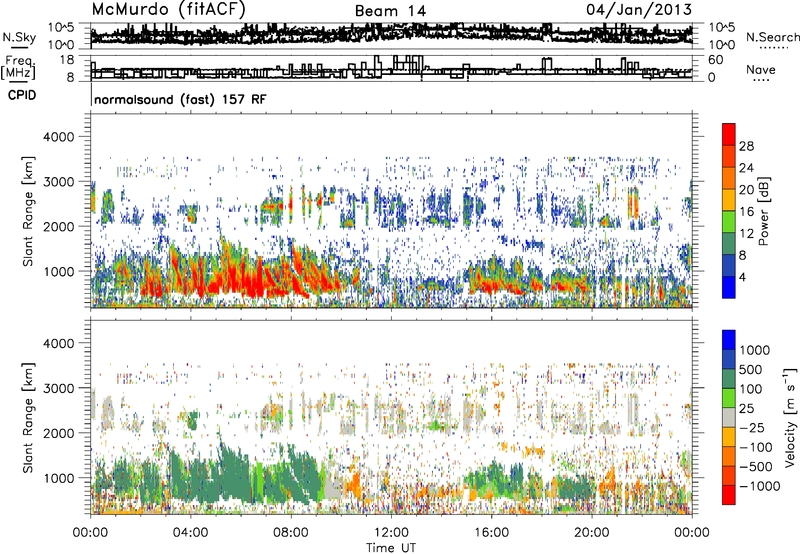The height and width of the screenshot is (554, 800).
Task: Click the "2000" tick on the velocity panel
Action: coord(59,433)
